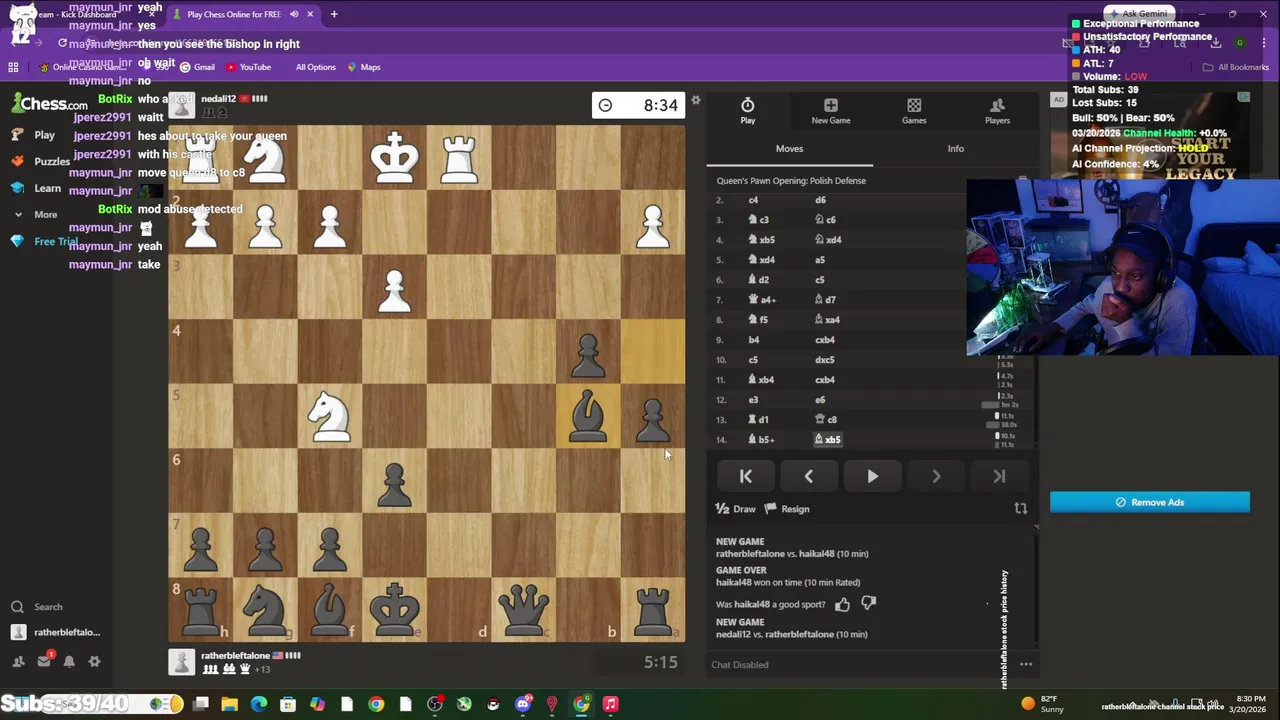Open sidebar settings gear icon
The image size is (1280, 720).
point(94,661)
